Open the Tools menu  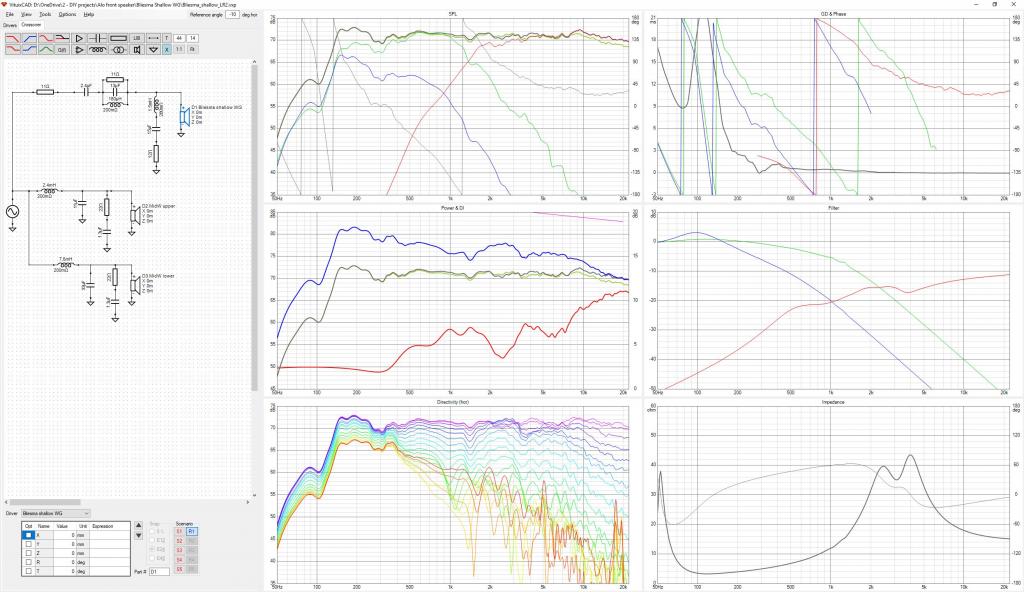click(x=45, y=14)
